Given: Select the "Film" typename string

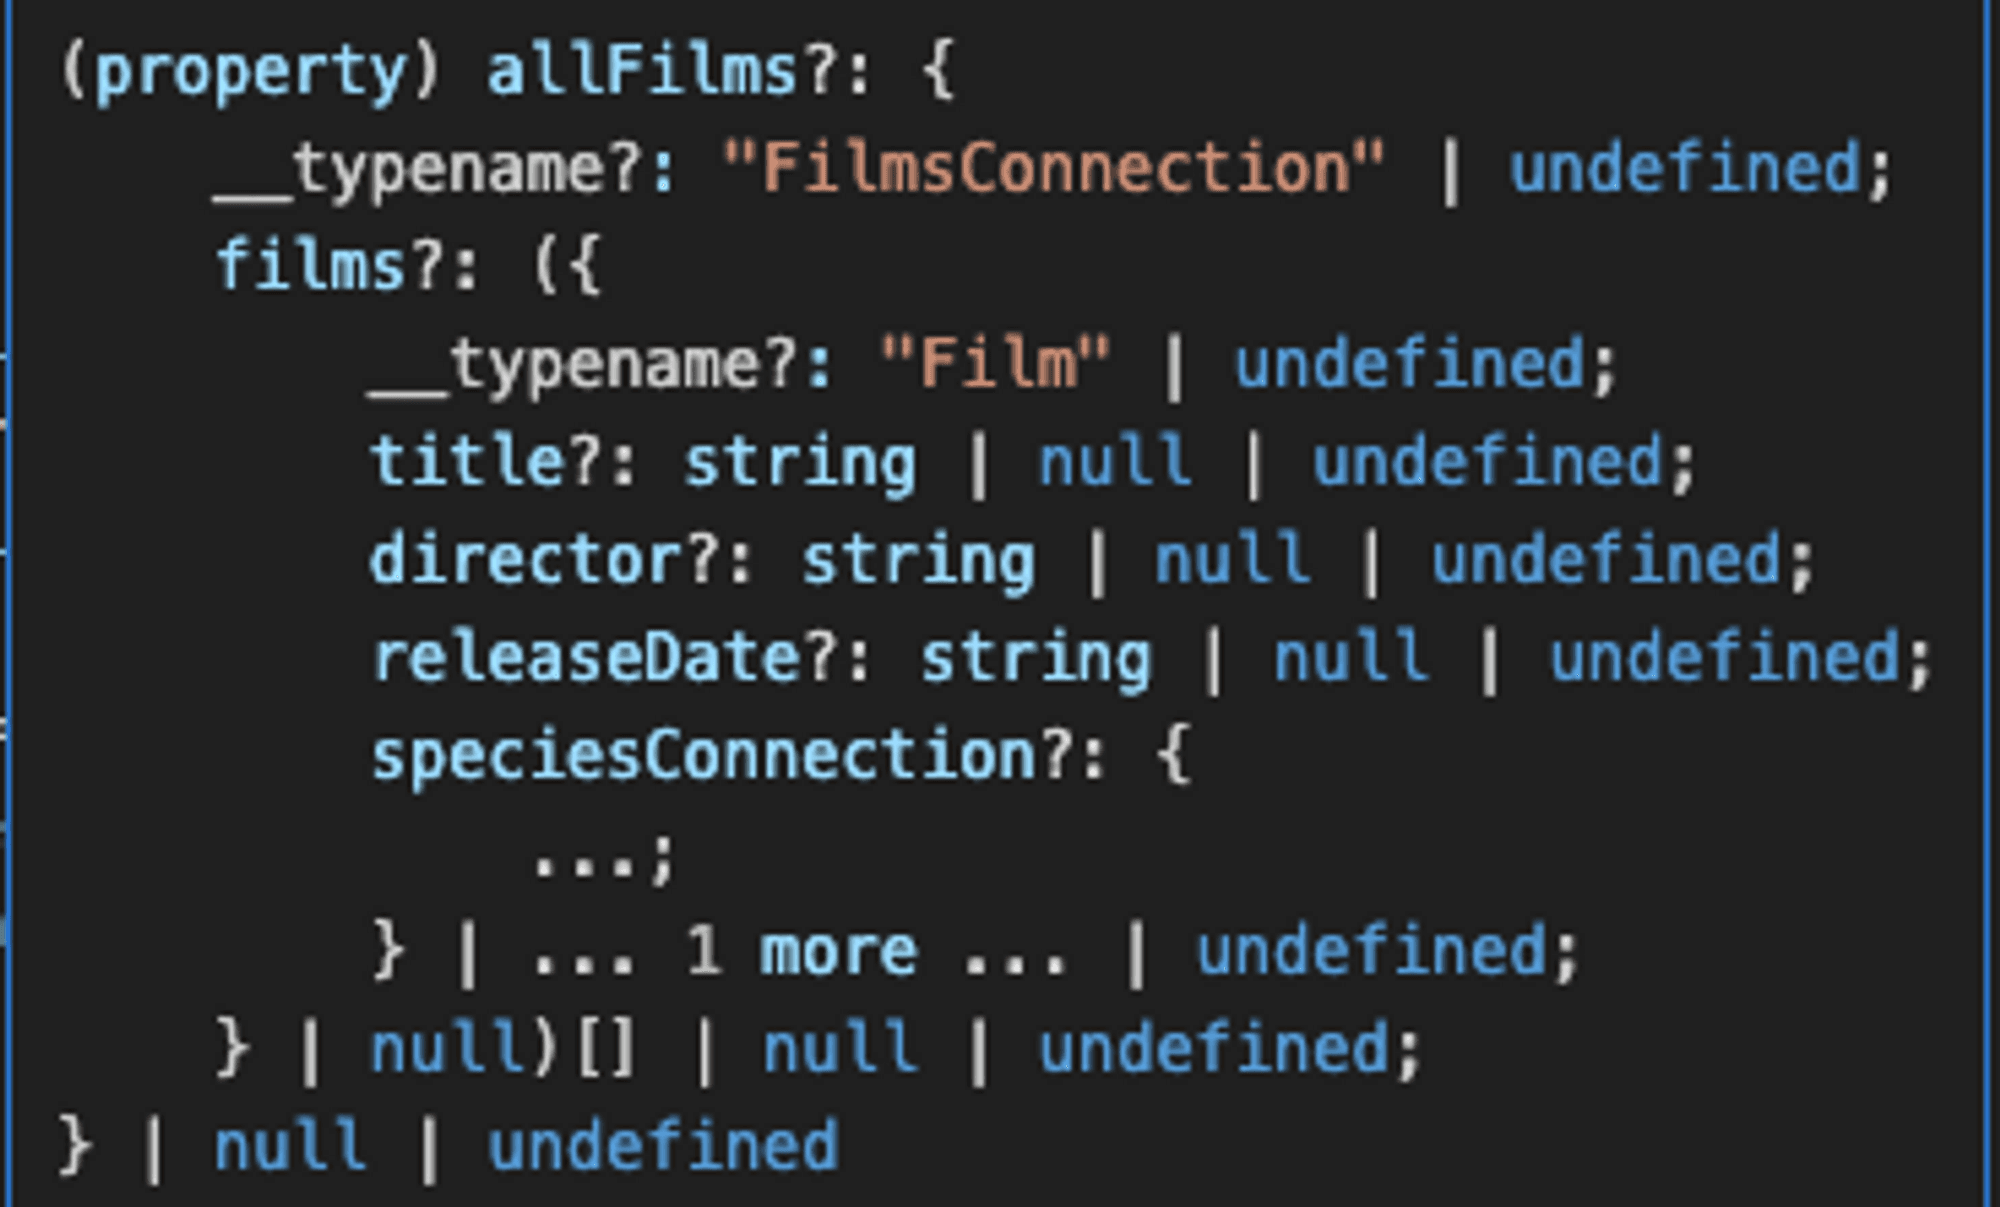Looking at the screenshot, I should (x=995, y=364).
